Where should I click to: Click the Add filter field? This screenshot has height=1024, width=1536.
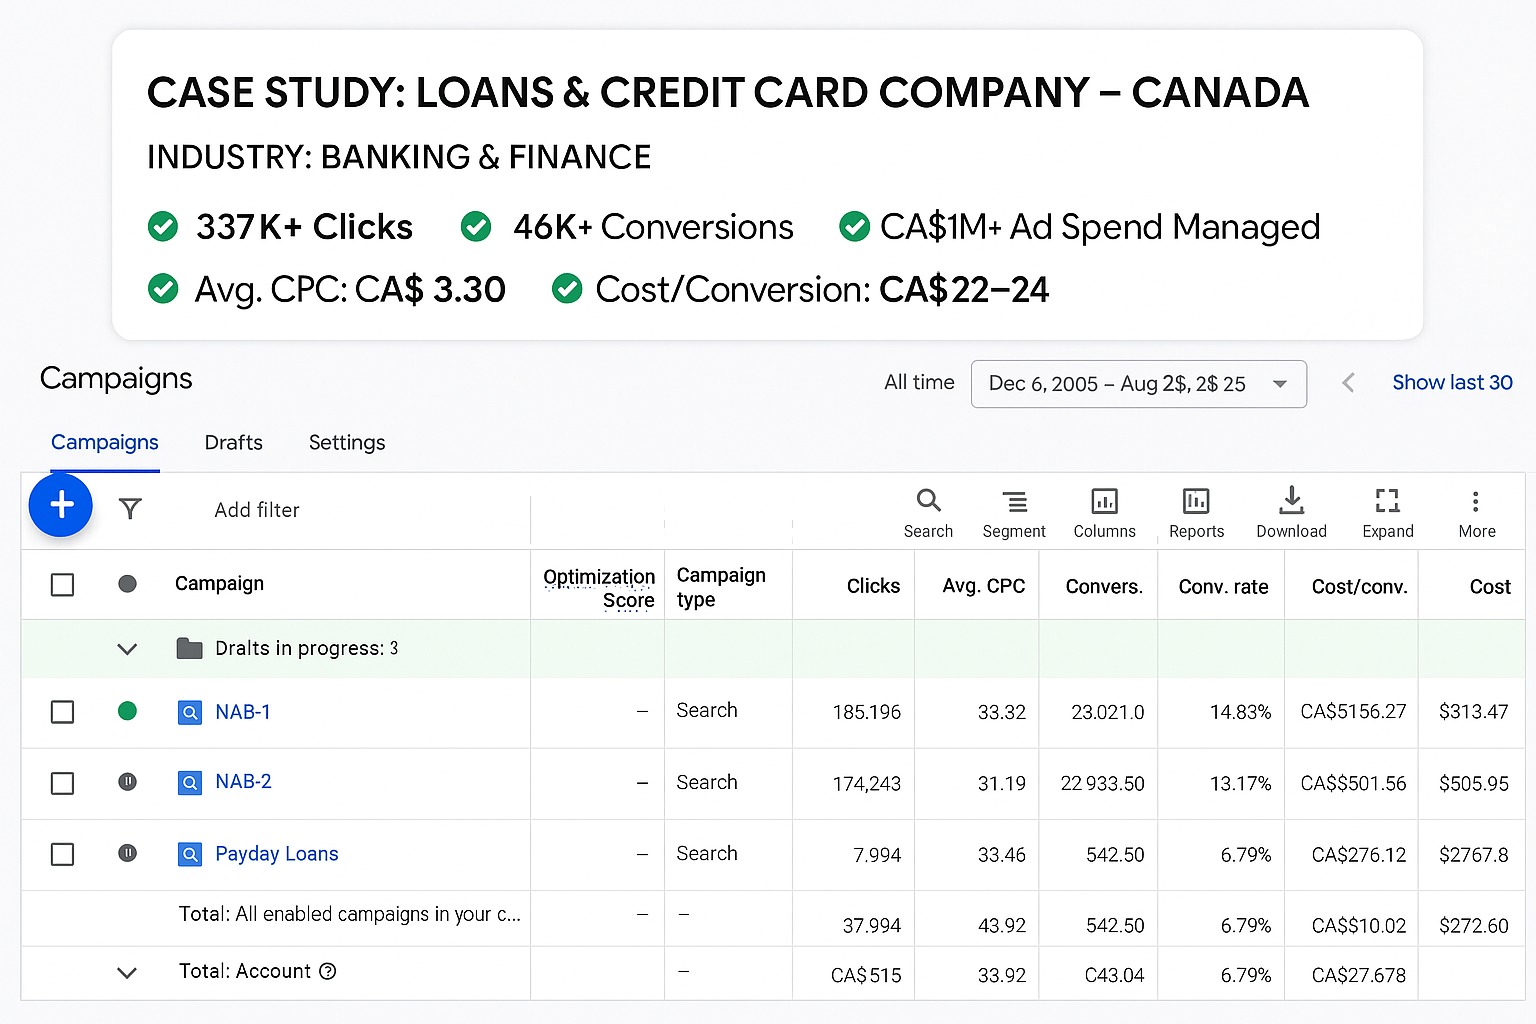[x=257, y=510]
